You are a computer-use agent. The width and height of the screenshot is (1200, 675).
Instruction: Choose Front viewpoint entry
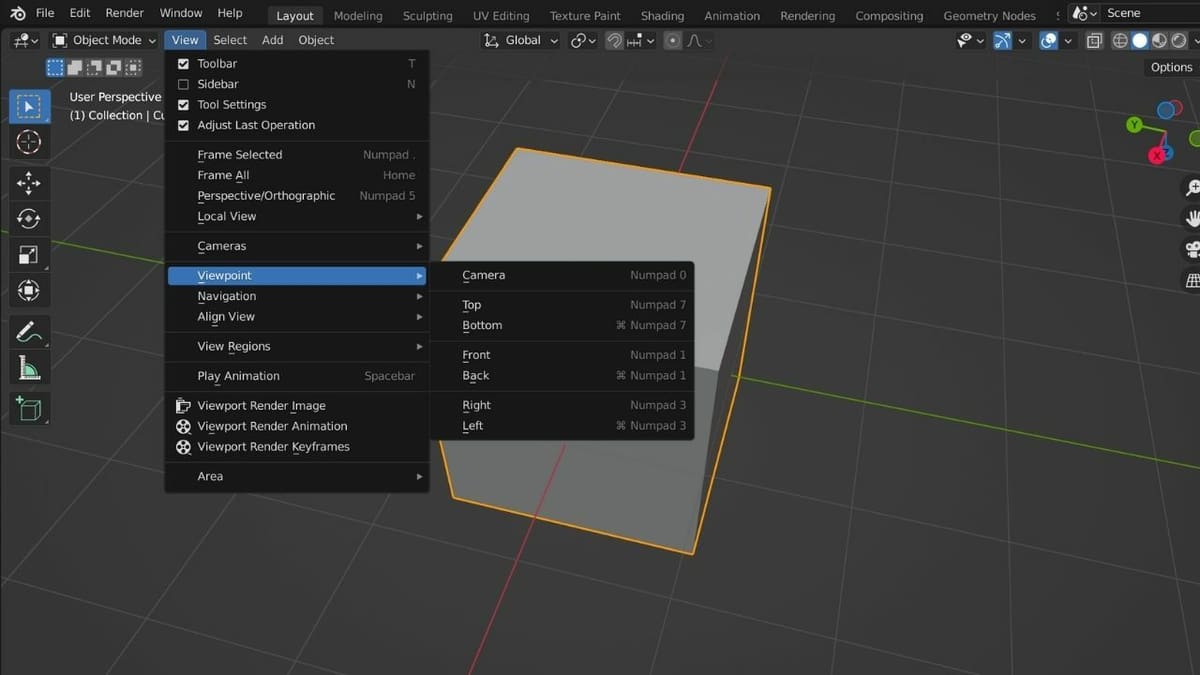[x=563, y=355]
